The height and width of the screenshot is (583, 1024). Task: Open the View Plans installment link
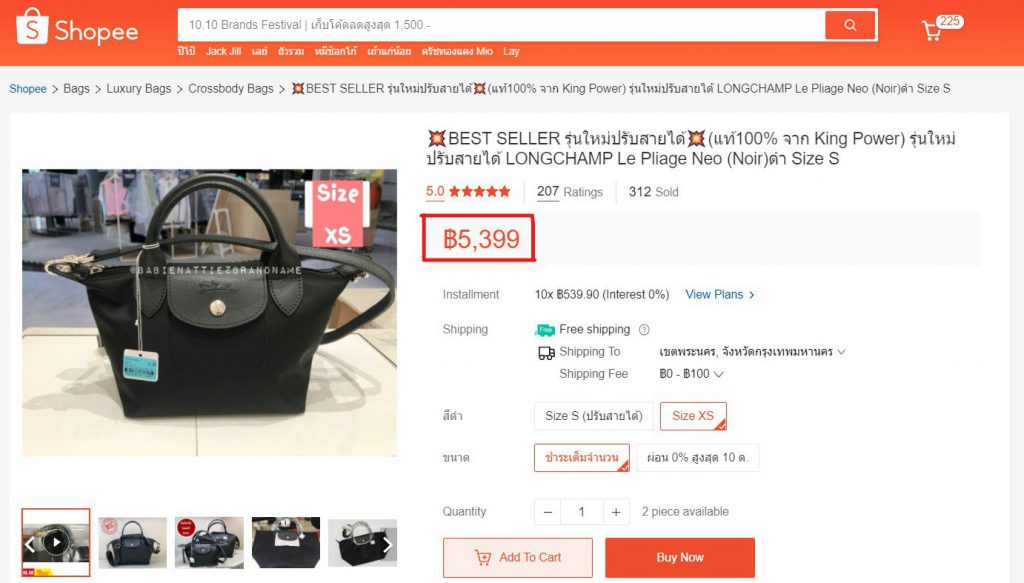point(719,295)
